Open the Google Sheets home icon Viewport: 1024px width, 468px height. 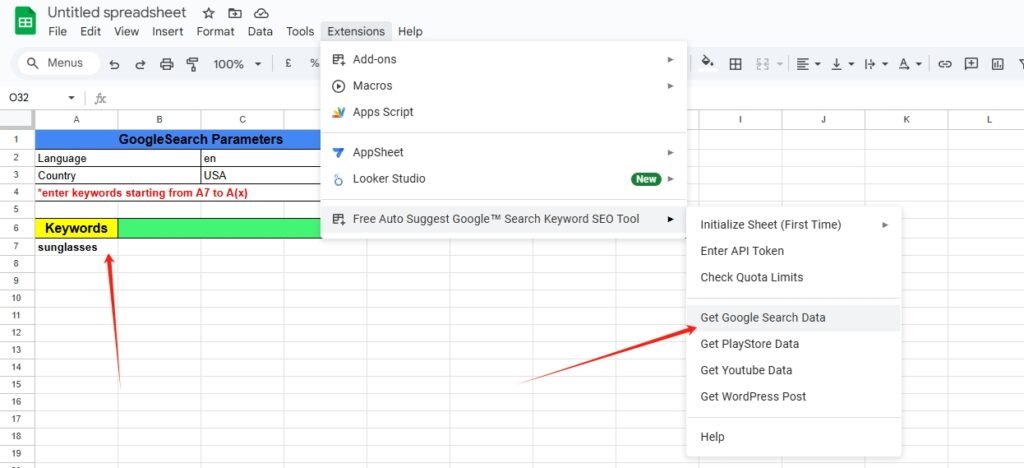[25, 22]
